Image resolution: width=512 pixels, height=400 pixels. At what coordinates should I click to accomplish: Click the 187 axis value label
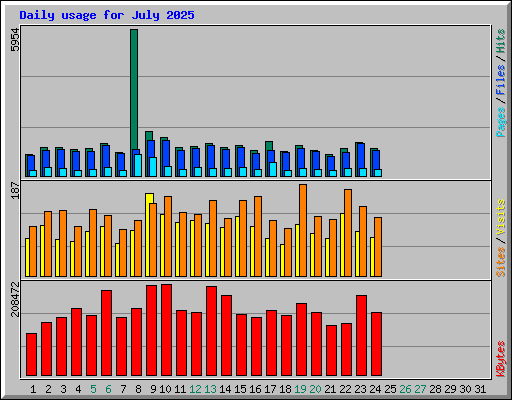pyautogui.click(x=15, y=190)
